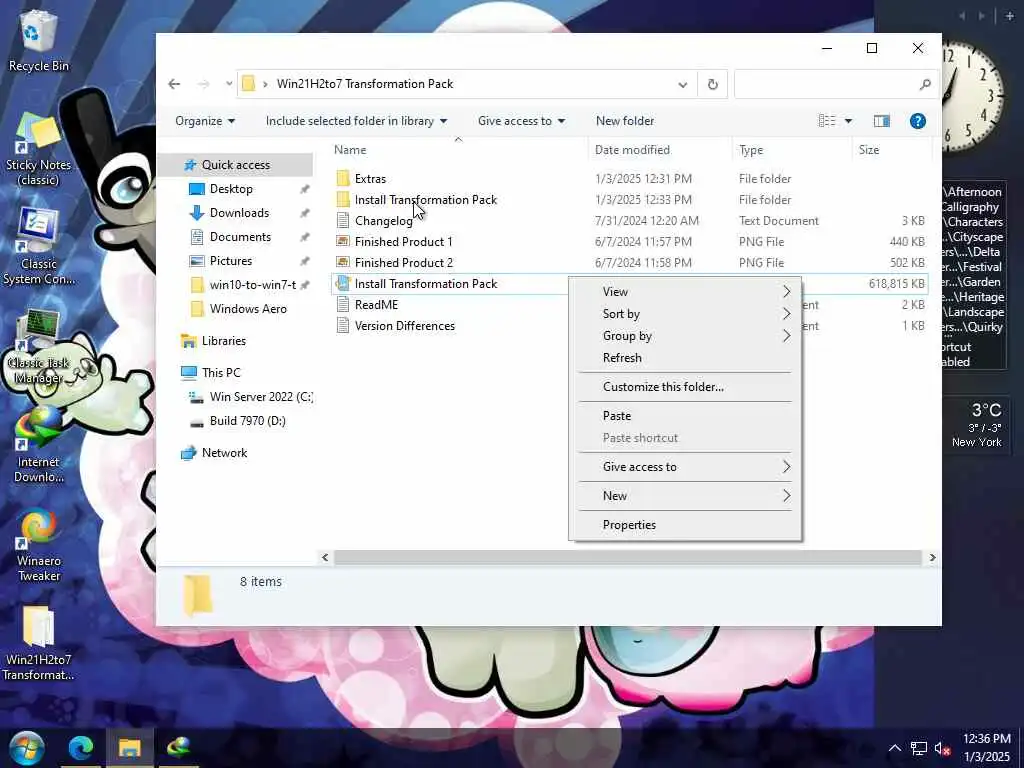Open the Recycle Bin desktop icon
The height and width of the screenshot is (768, 1024).
tap(38, 40)
